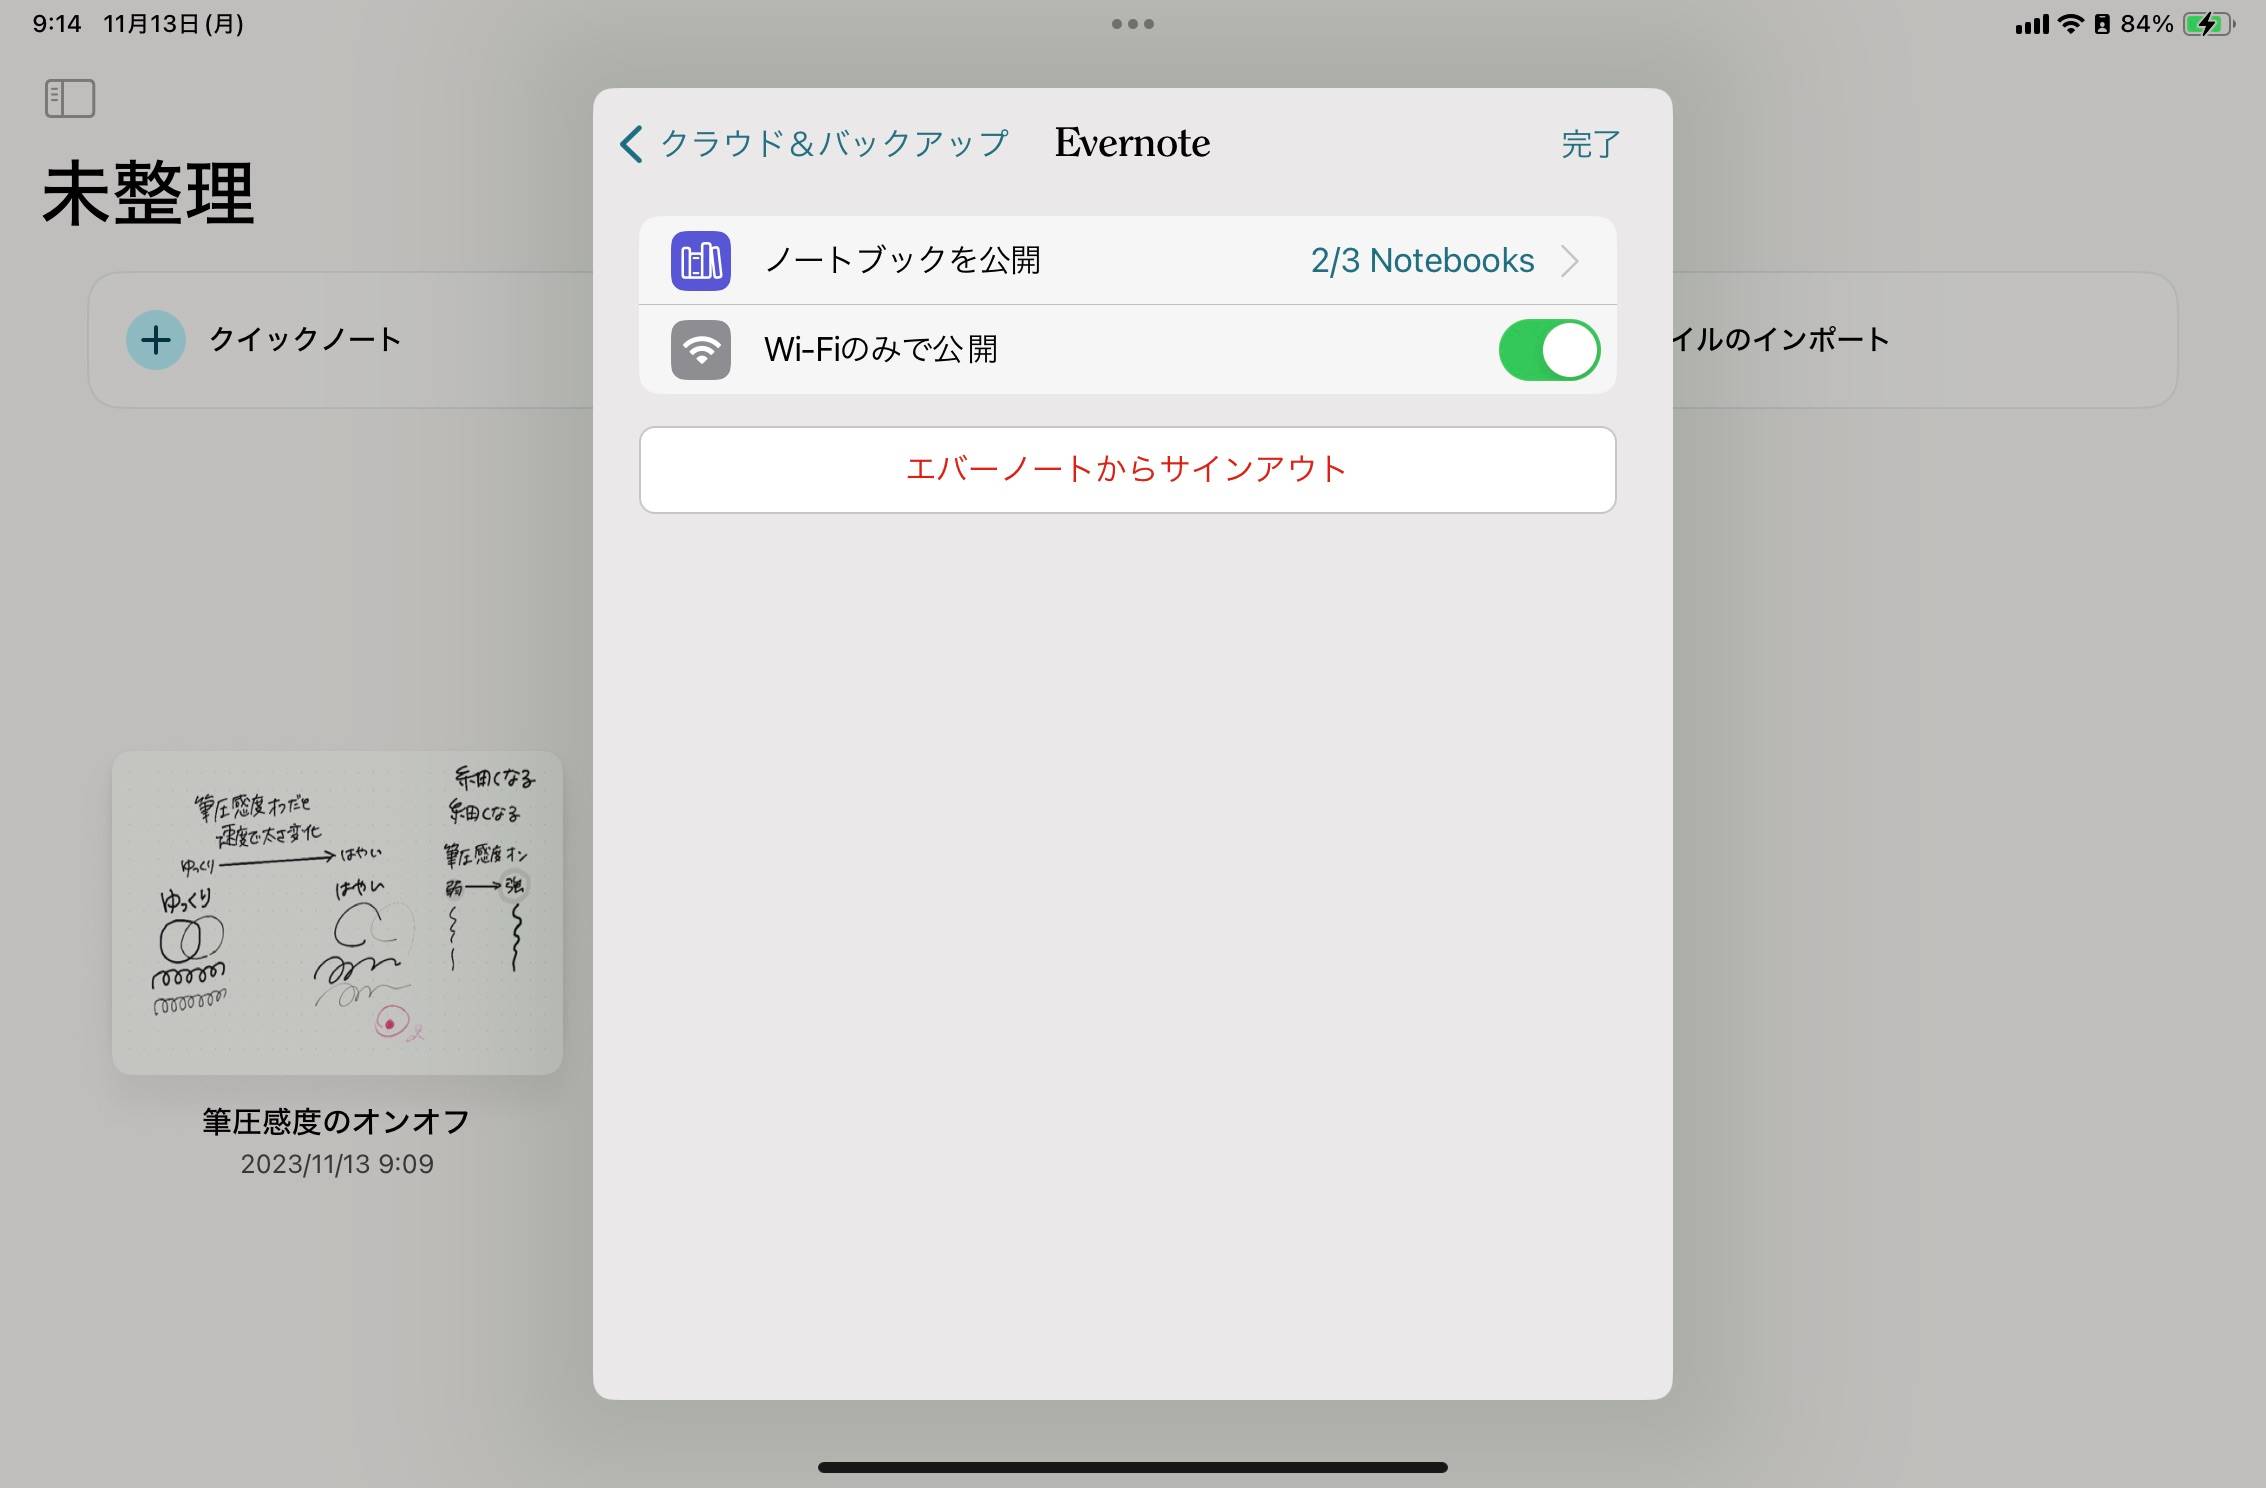Toggle the Wi-Fiのみで公開 switch

pyautogui.click(x=1549, y=350)
